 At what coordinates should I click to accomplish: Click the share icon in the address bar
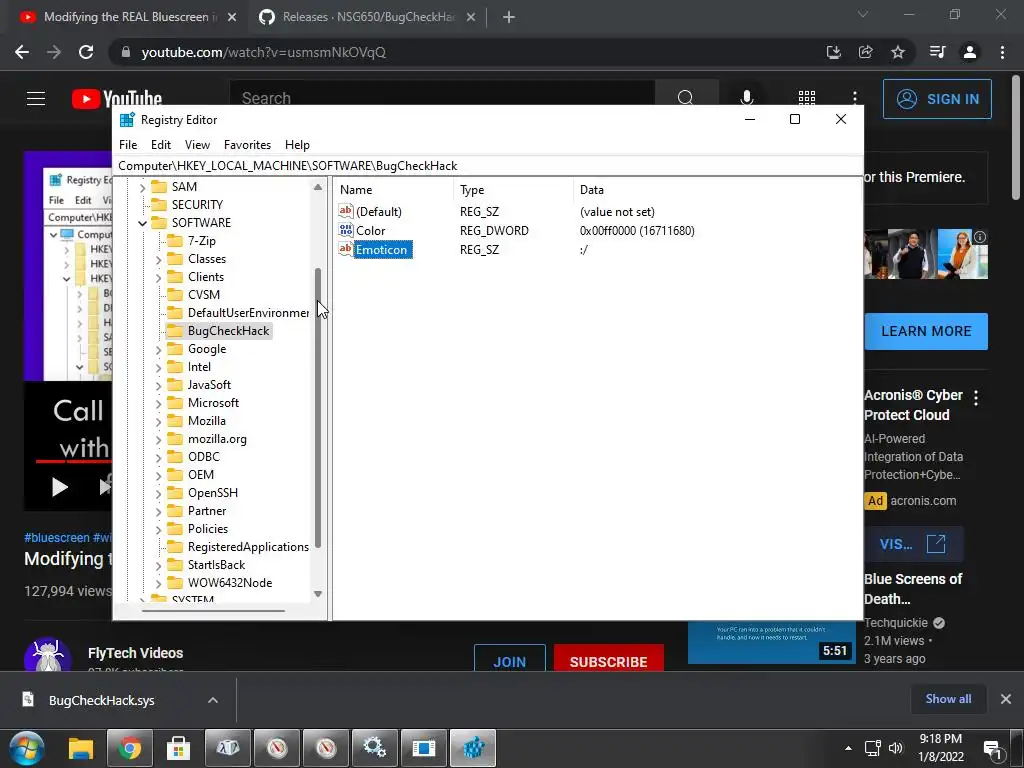click(x=866, y=52)
